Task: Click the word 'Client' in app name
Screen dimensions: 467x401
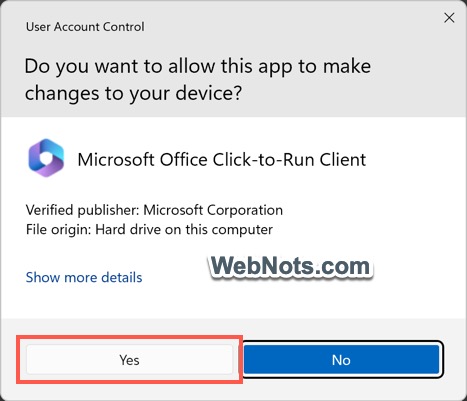Action: point(343,159)
